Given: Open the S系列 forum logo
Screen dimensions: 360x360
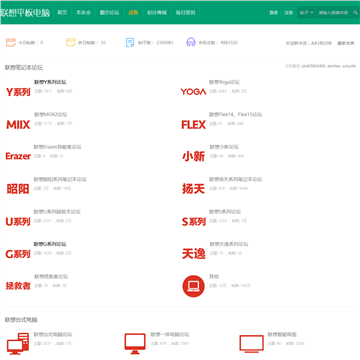Looking at the screenshot, I should tap(193, 222).
